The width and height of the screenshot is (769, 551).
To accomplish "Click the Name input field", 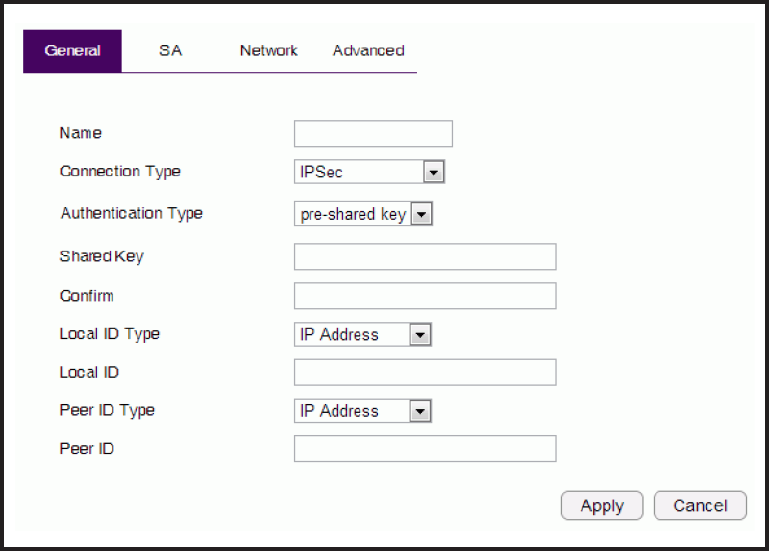I will [373, 134].
